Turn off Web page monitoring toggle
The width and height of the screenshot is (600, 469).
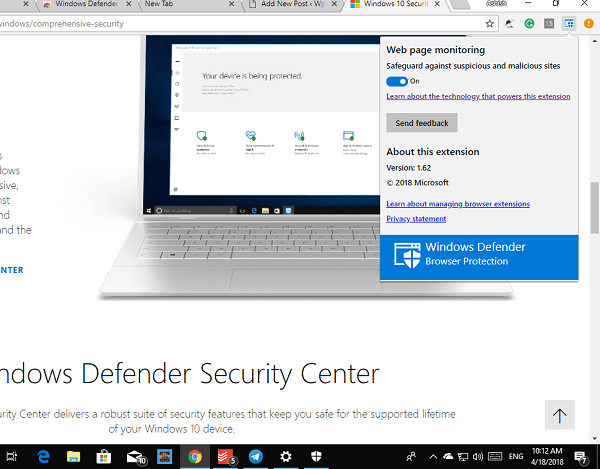397,81
